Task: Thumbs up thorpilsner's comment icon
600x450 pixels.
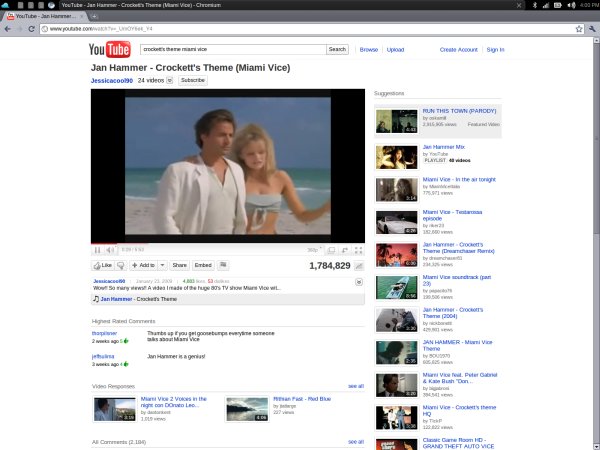Action: [x=126, y=341]
